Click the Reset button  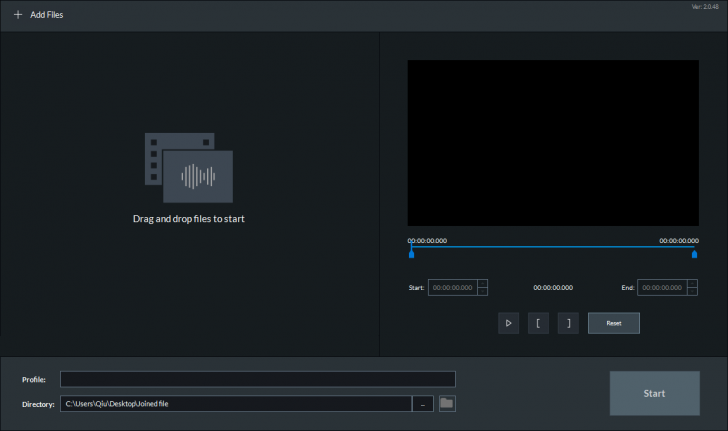(614, 323)
